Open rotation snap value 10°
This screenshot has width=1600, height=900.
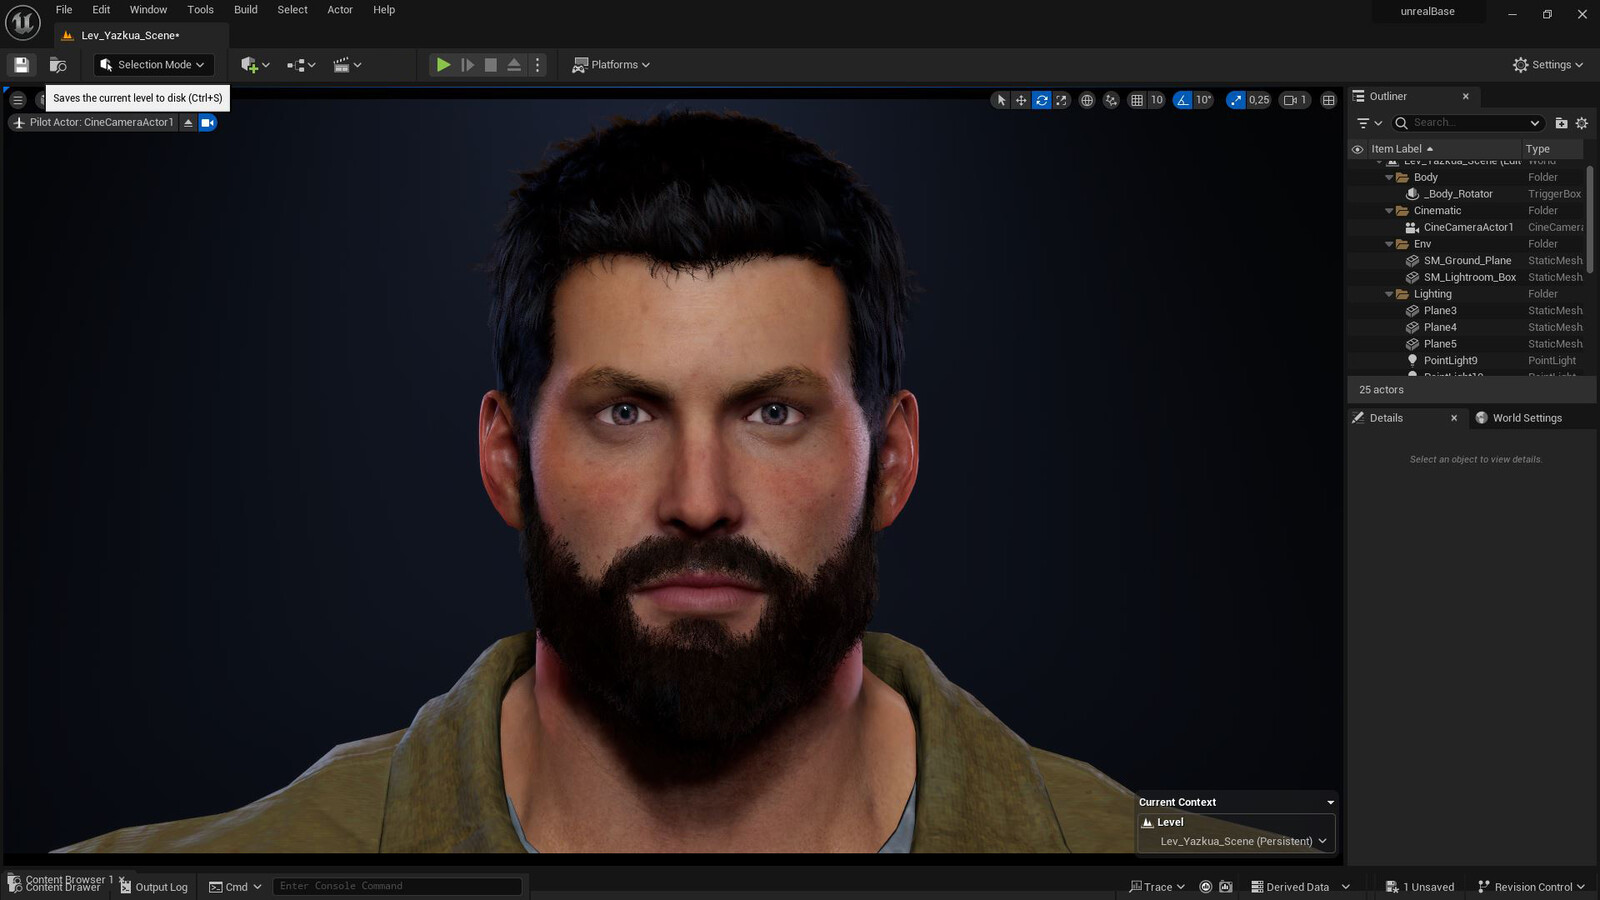click(x=1203, y=100)
